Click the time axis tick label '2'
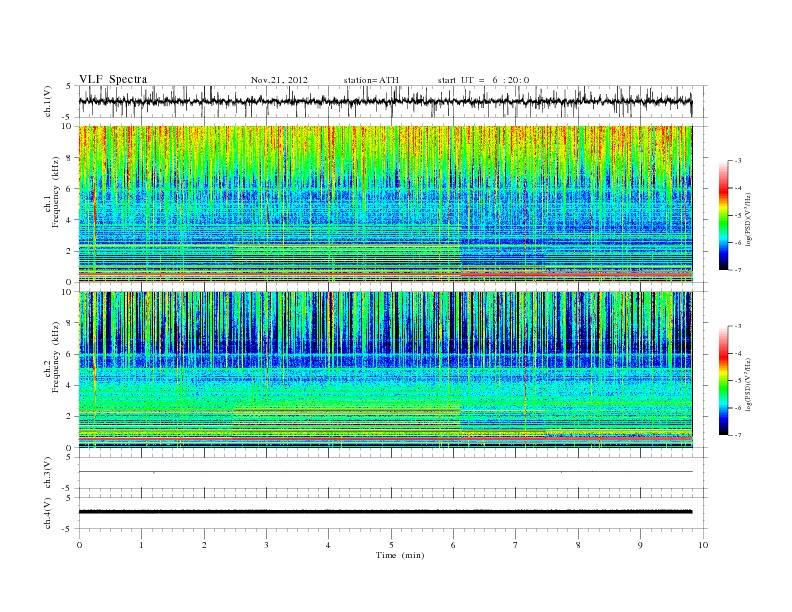 [204, 545]
